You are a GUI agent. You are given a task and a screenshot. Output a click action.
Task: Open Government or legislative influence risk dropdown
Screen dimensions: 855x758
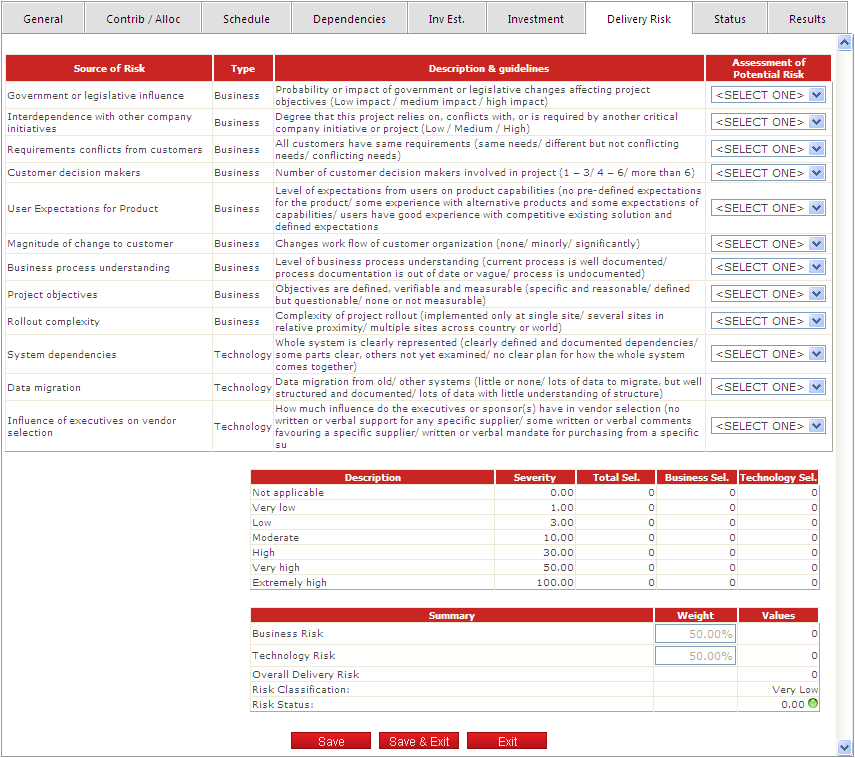coord(767,95)
